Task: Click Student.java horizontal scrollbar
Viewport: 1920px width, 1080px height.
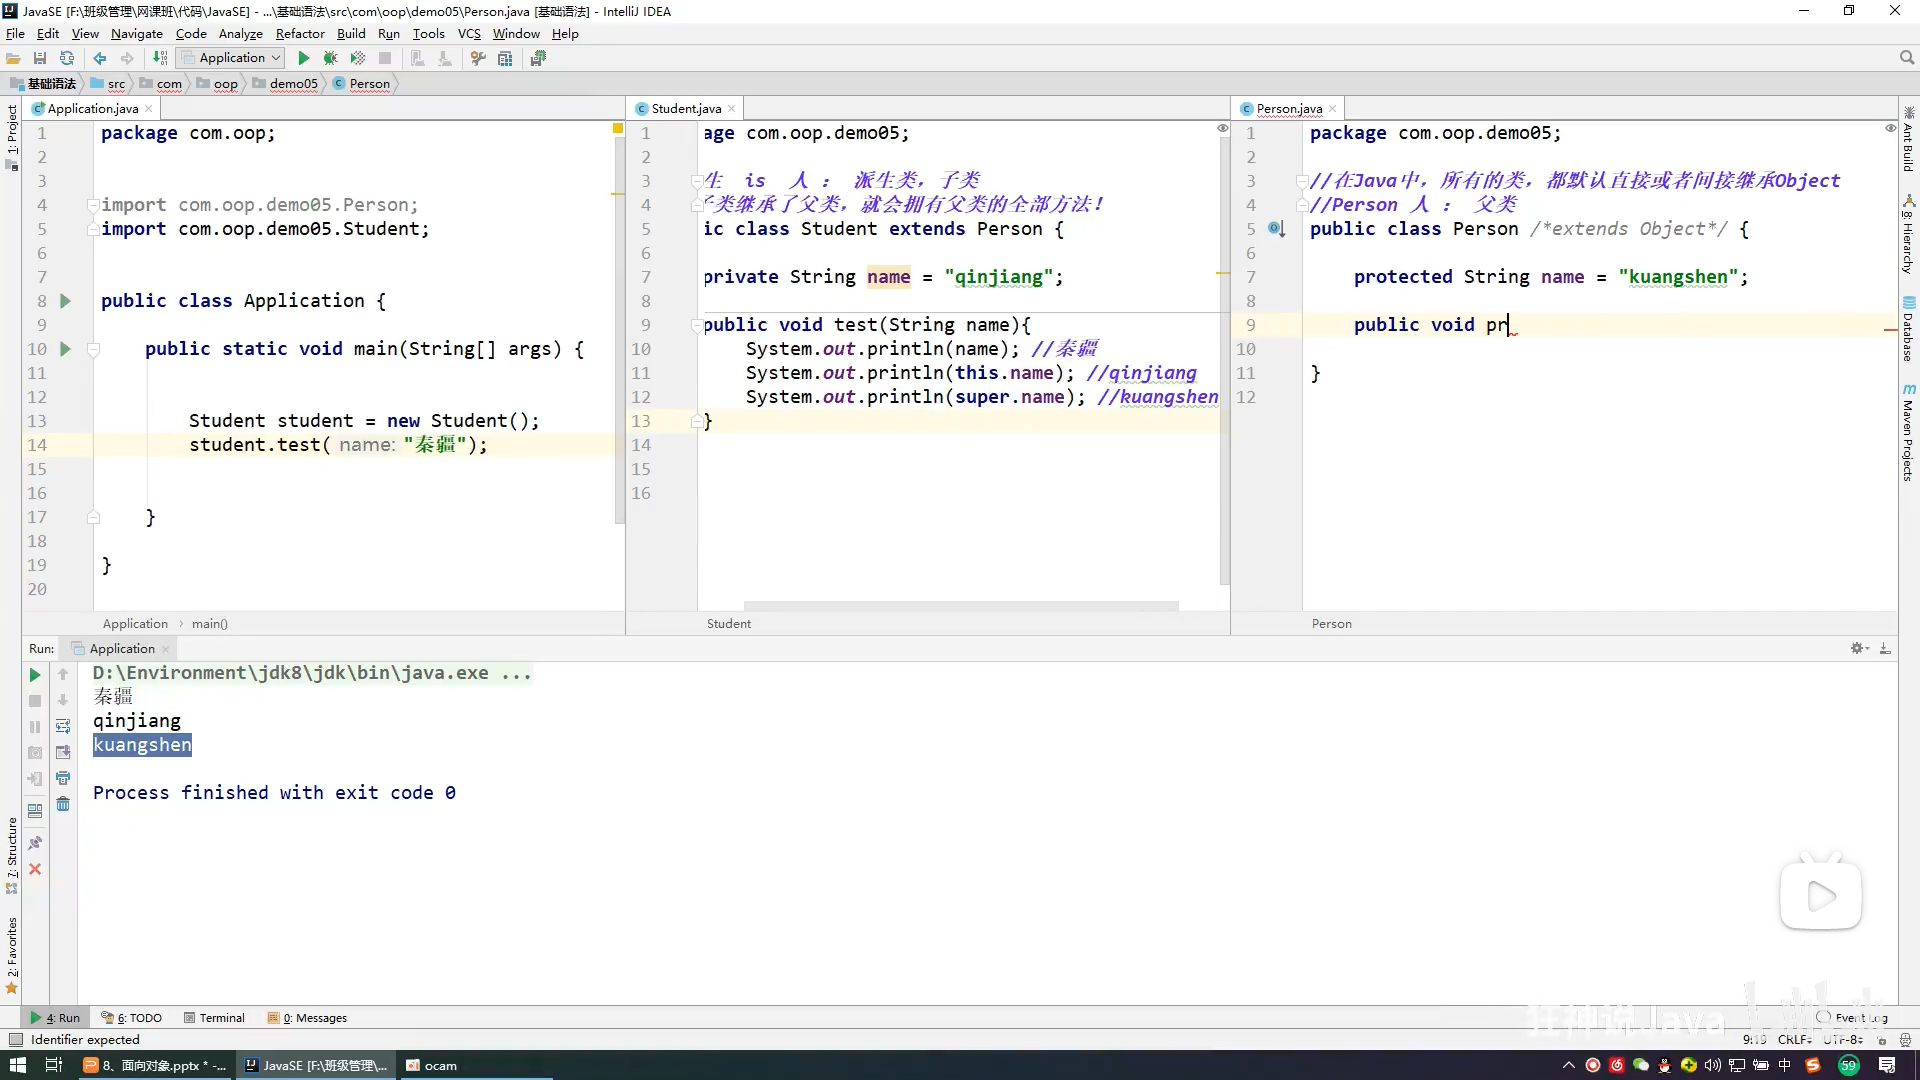Action: pyautogui.click(x=960, y=606)
